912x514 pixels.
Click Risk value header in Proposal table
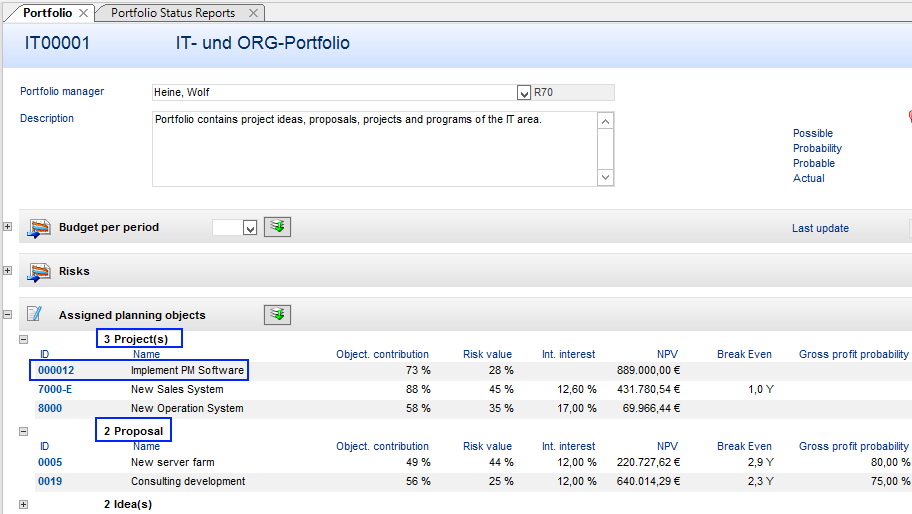(487, 446)
